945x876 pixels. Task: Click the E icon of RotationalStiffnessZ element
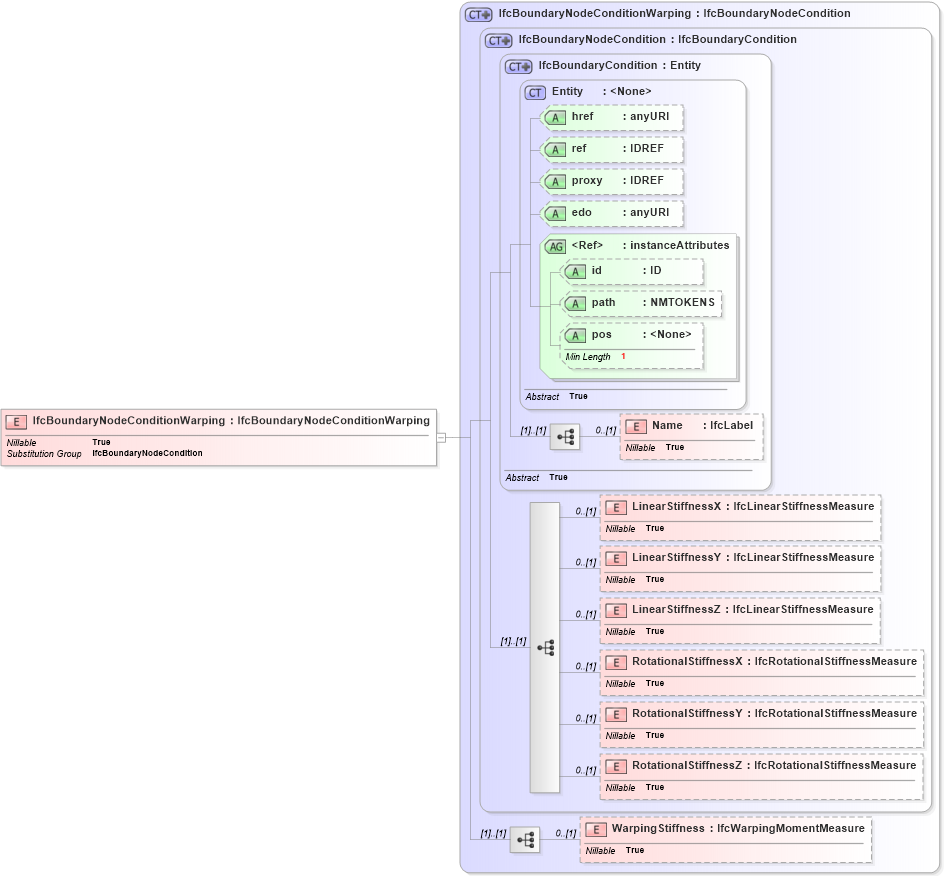(x=615, y=766)
